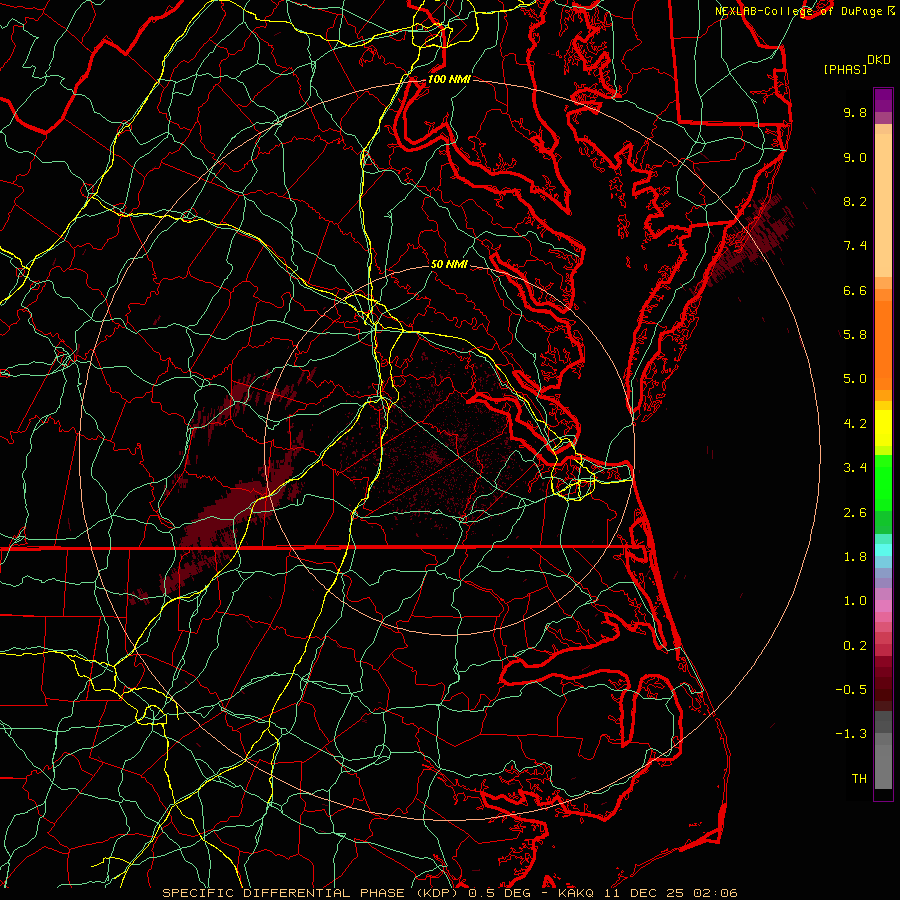The image size is (900, 900).
Task: Click the "TH" threshold legend label
Action: (859, 779)
